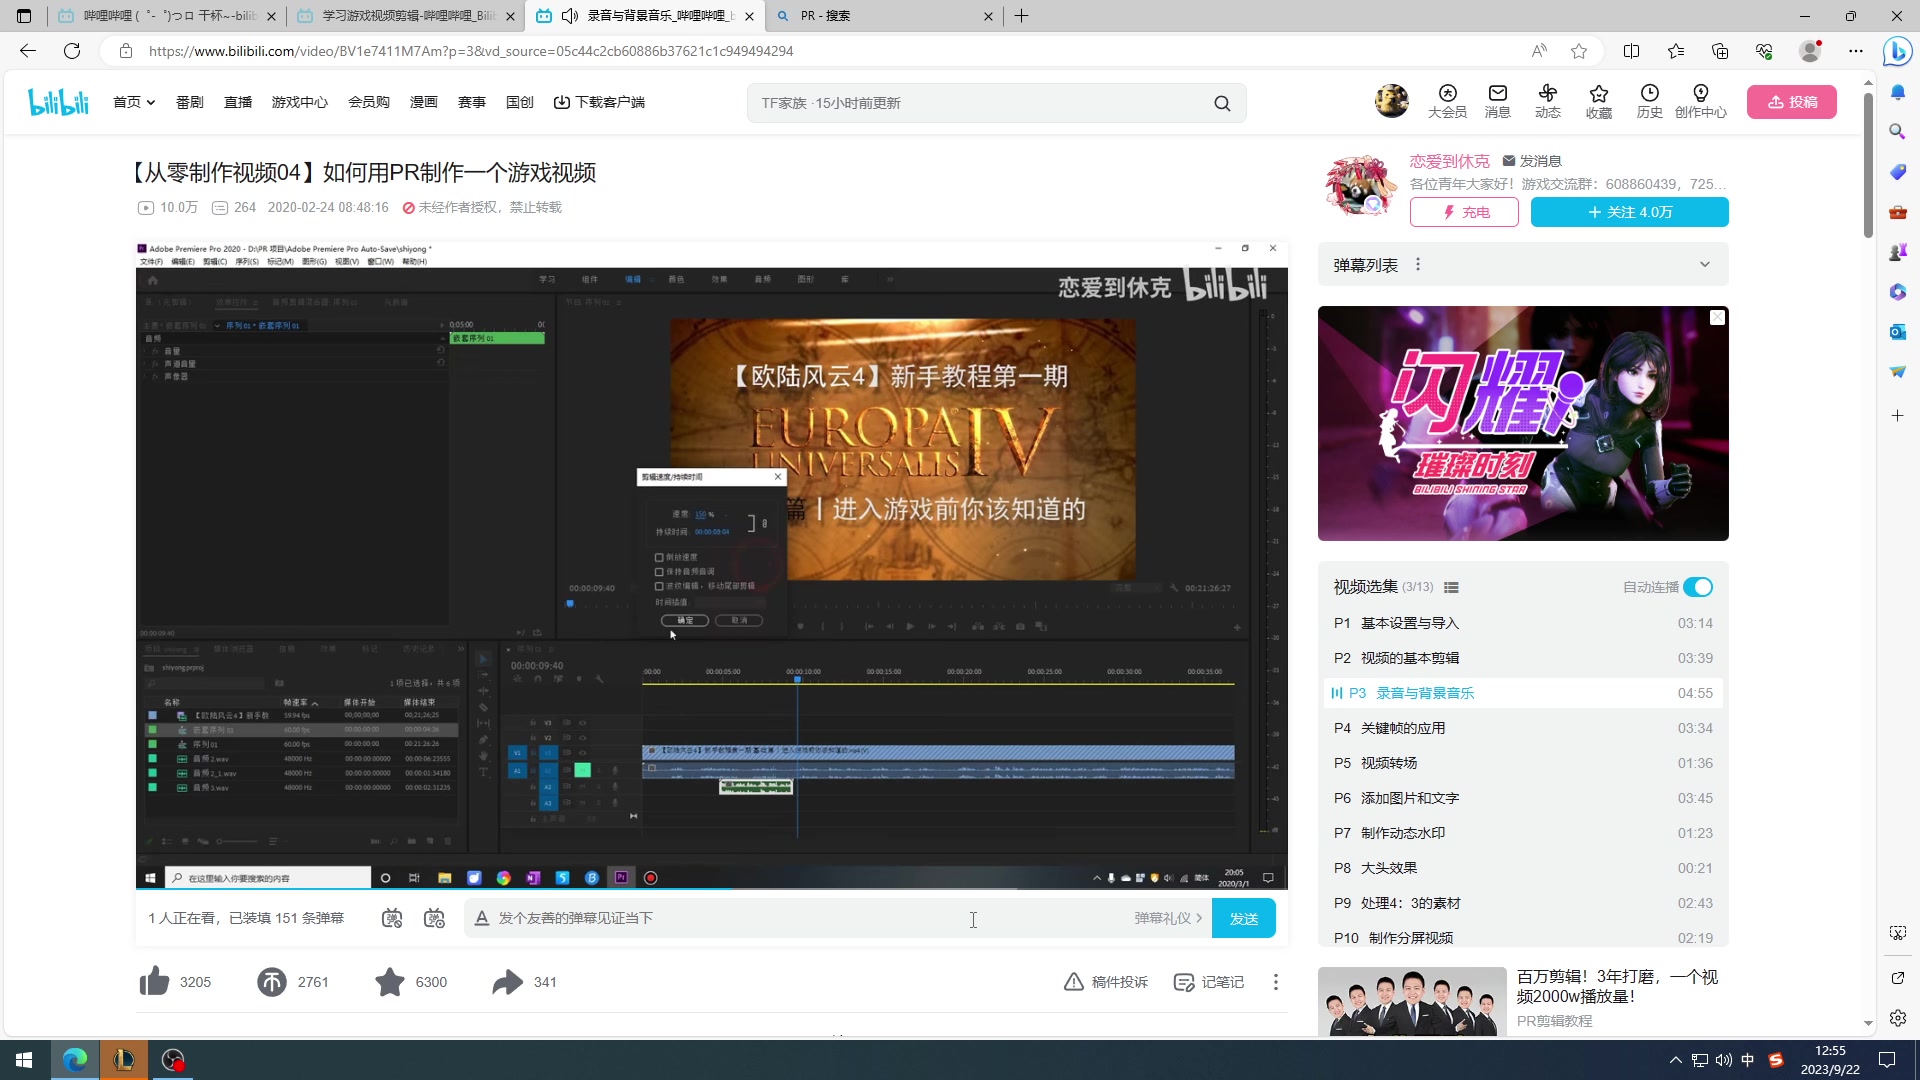Close the 闪耀 advertisement banner
This screenshot has height=1080, width=1920.
(1717, 317)
